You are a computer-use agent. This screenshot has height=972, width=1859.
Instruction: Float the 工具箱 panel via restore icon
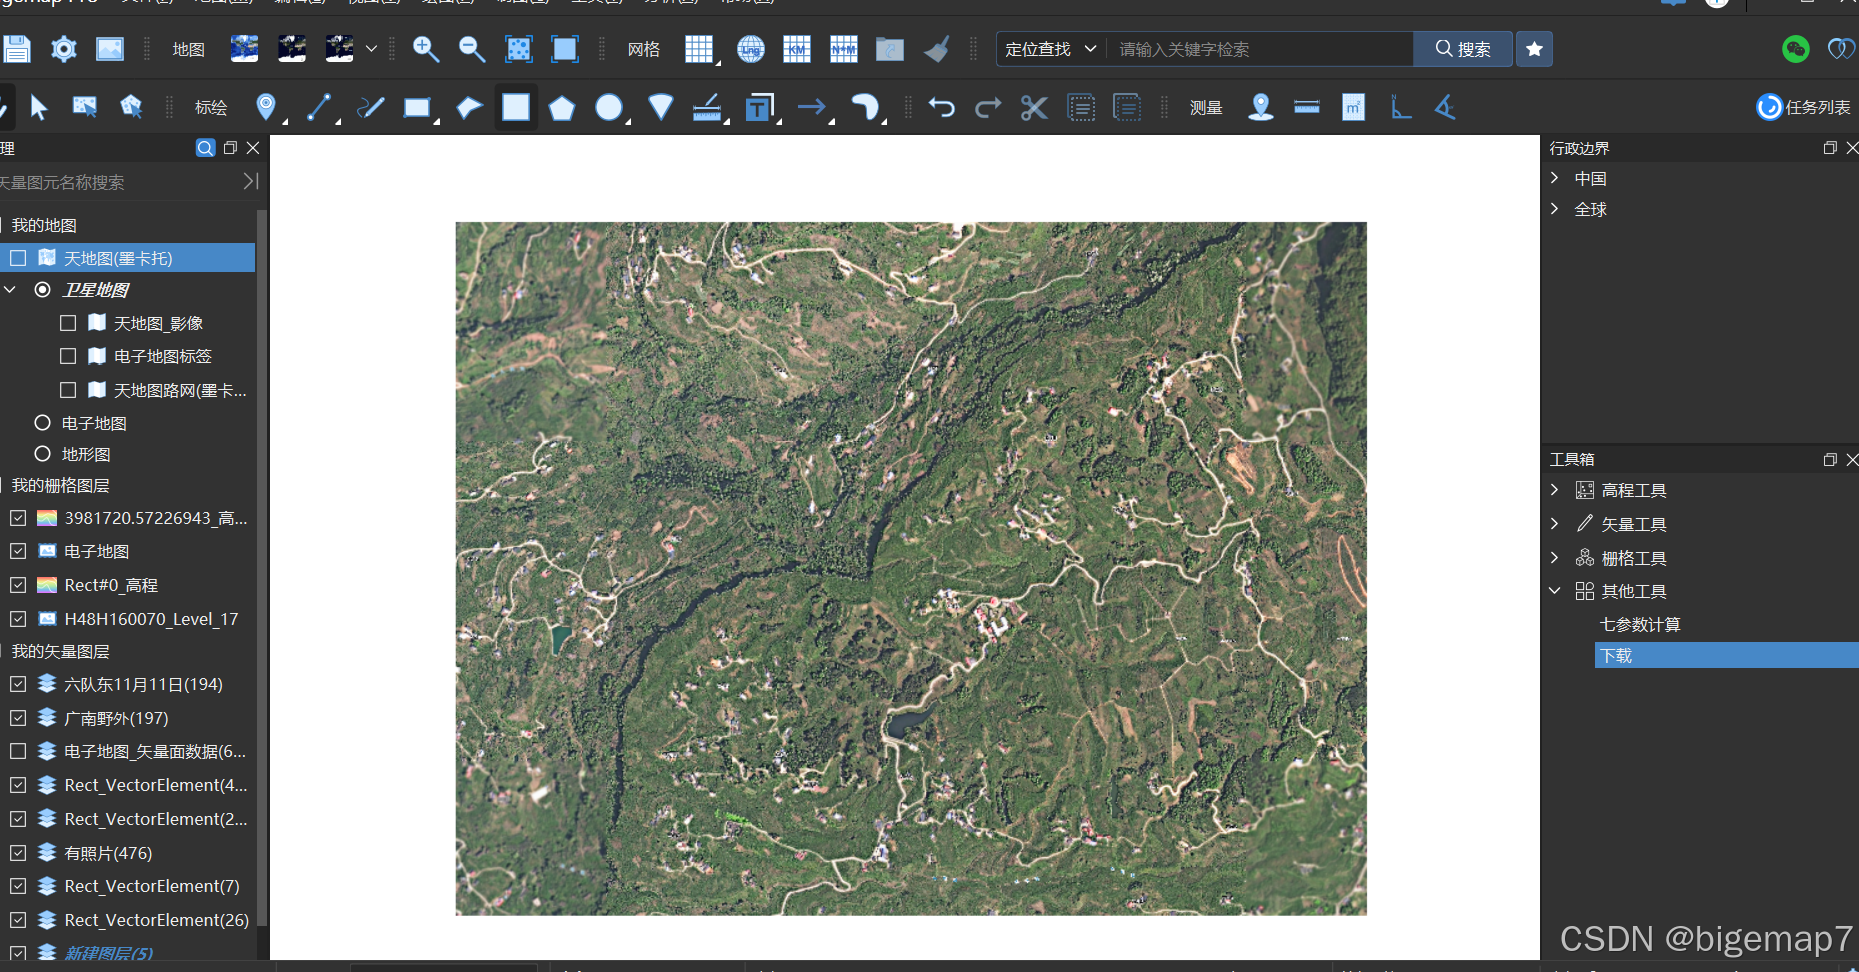1830,460
